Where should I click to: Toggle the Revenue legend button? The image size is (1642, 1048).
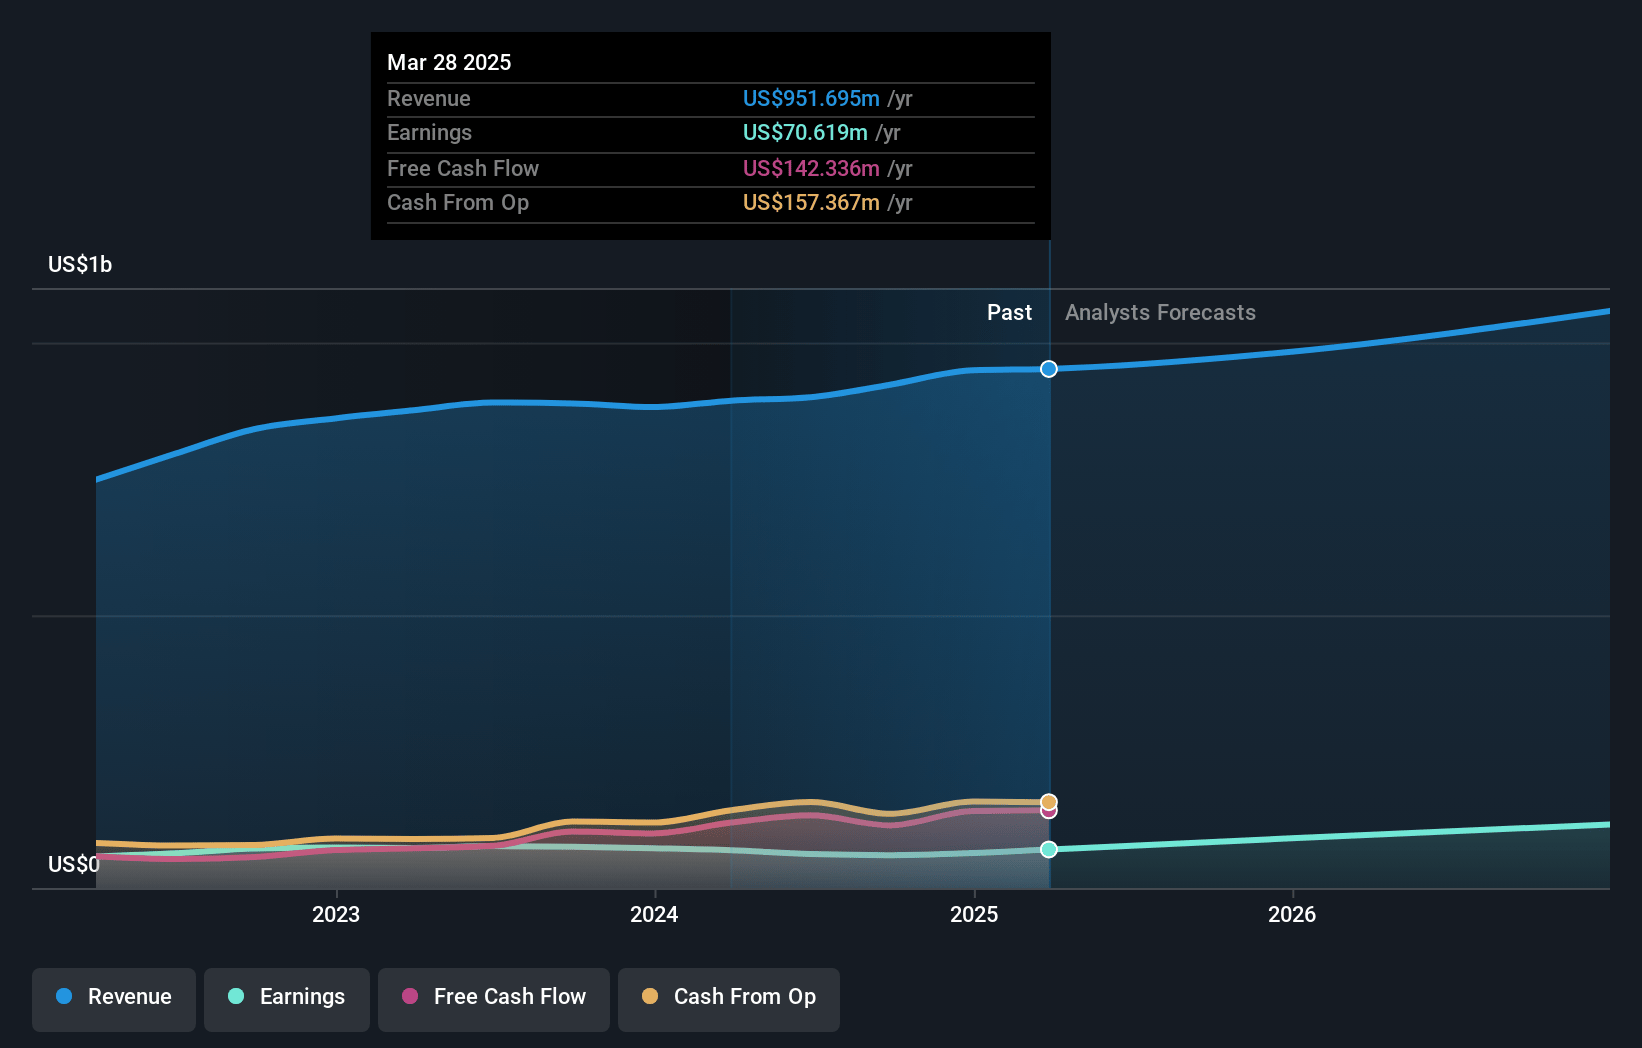click(x=114, y=999)
